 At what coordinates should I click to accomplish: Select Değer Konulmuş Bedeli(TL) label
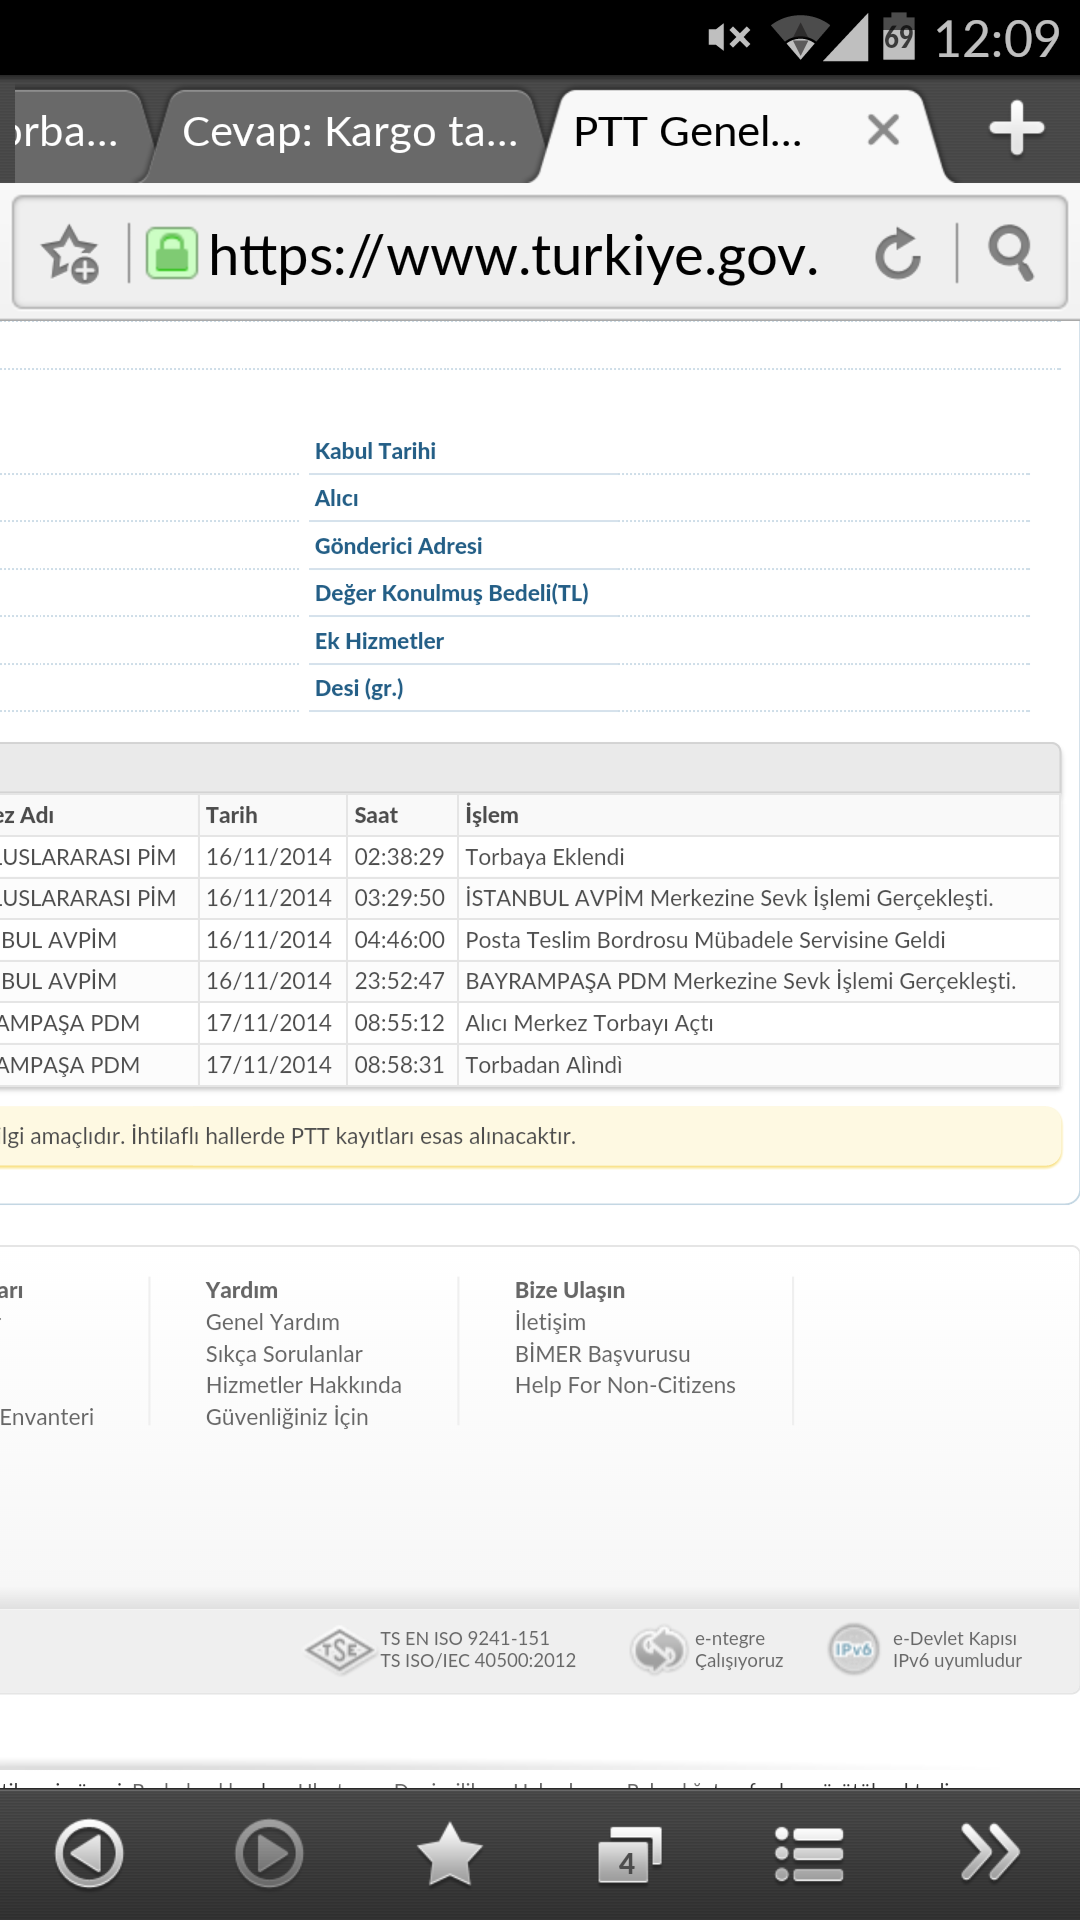point(451,593)
